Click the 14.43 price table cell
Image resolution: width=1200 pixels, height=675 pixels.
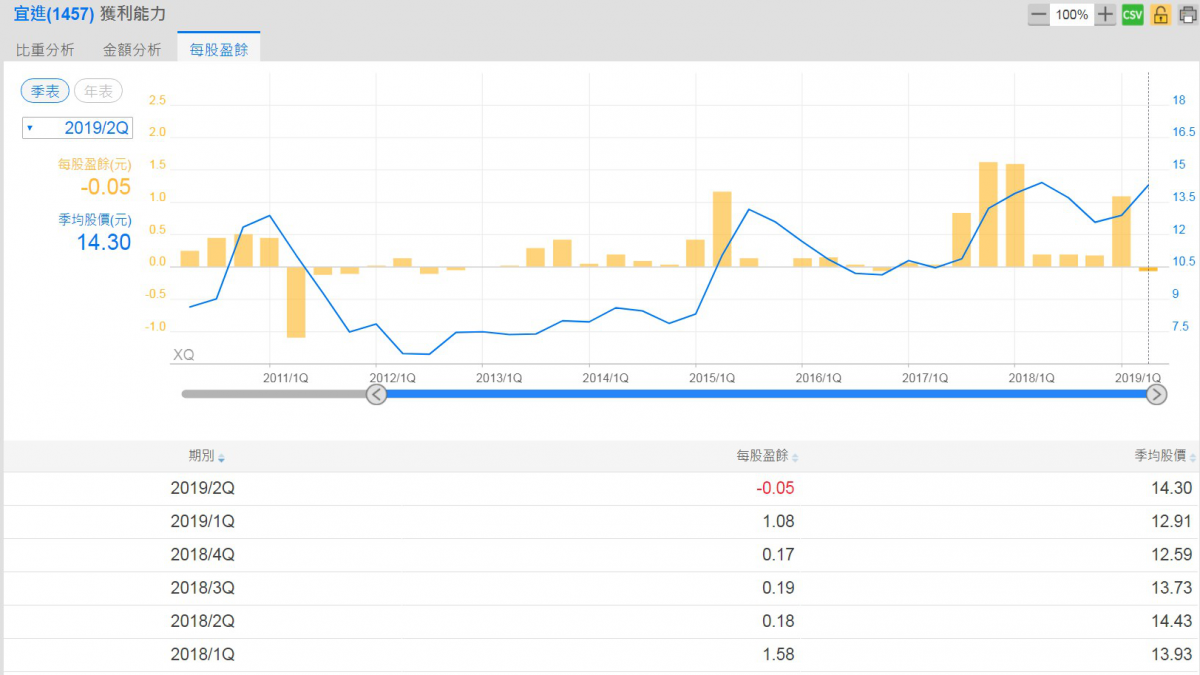[1171, 621]
